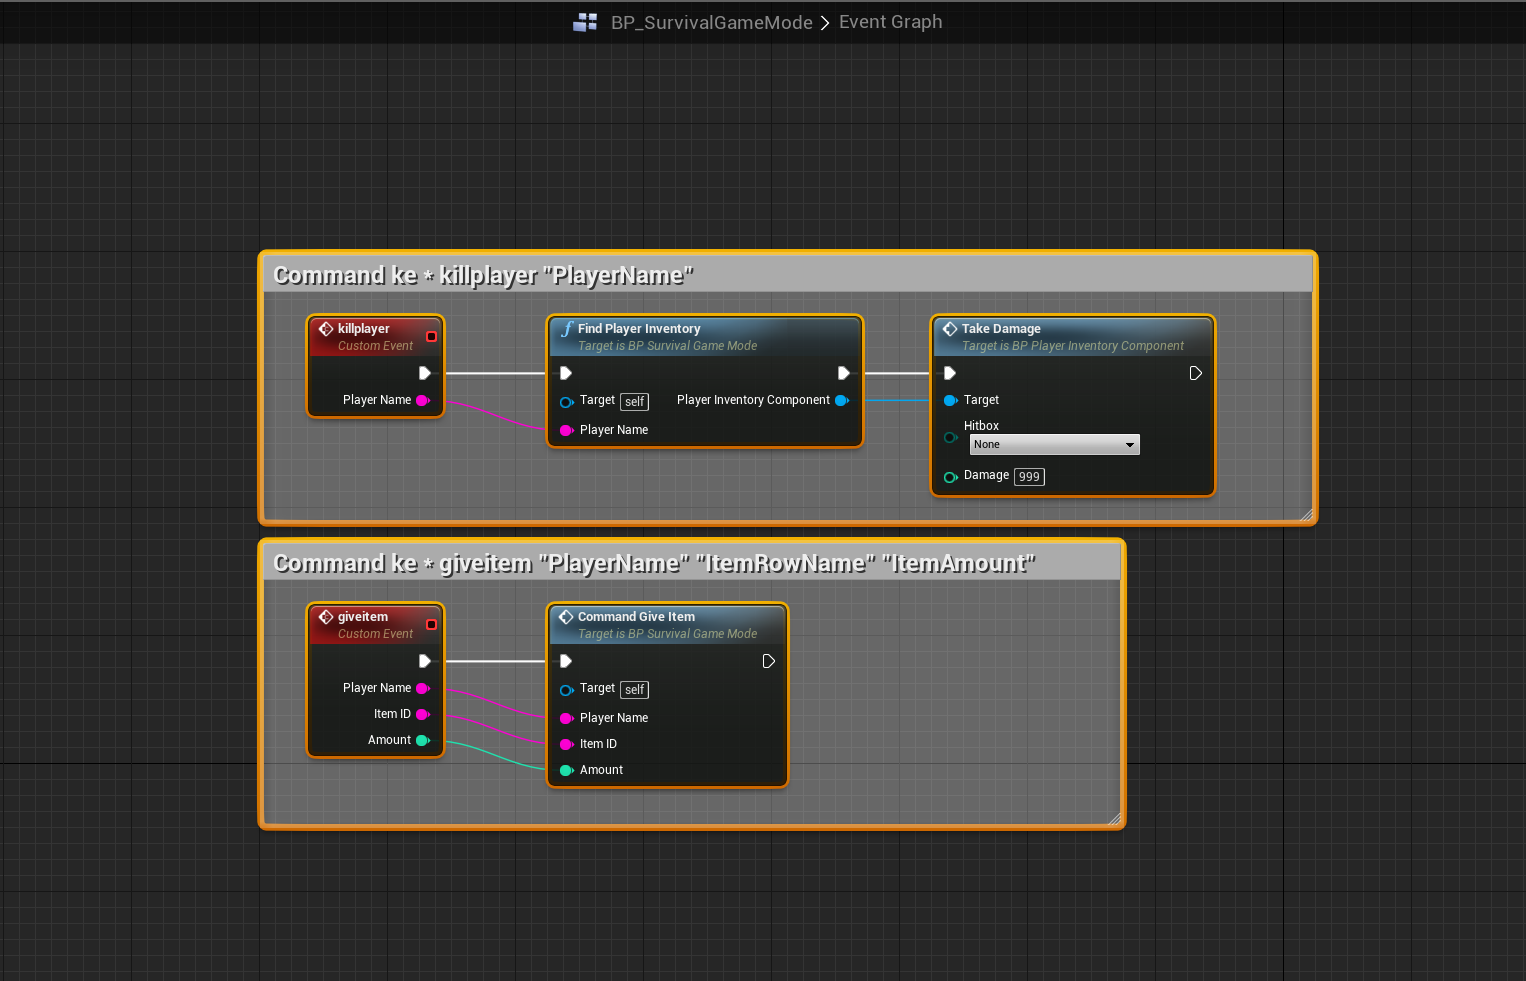Click the giveitem Amount output pin
The width and height of the screenshot is (1526, 981).
tap(423, 741)
